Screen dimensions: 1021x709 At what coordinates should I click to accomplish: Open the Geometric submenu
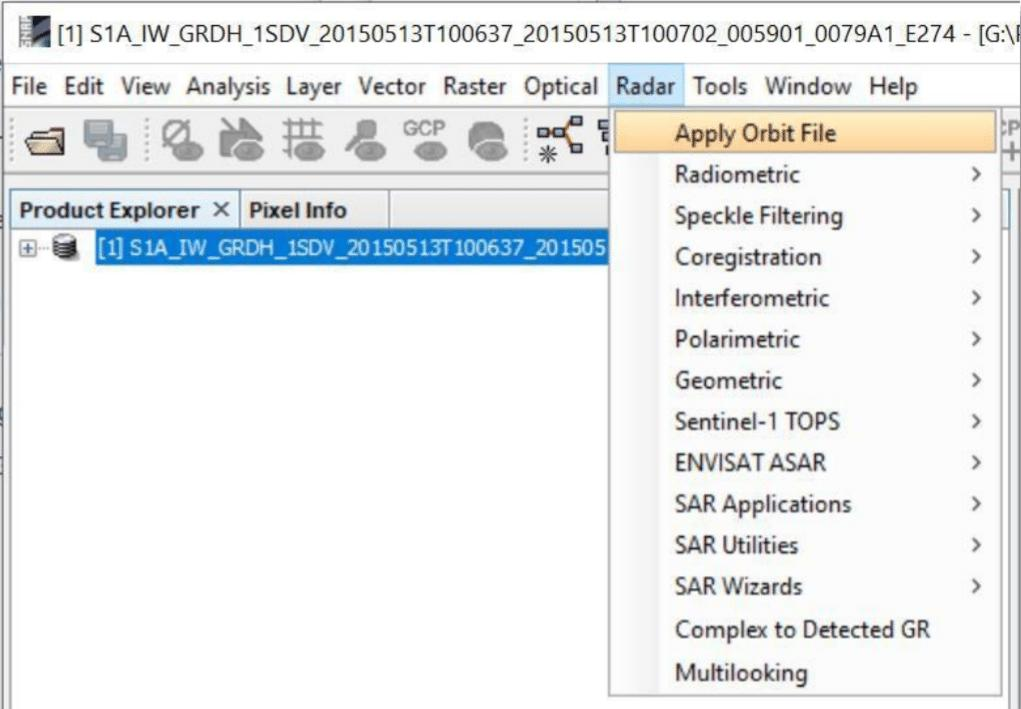point(805,380)
